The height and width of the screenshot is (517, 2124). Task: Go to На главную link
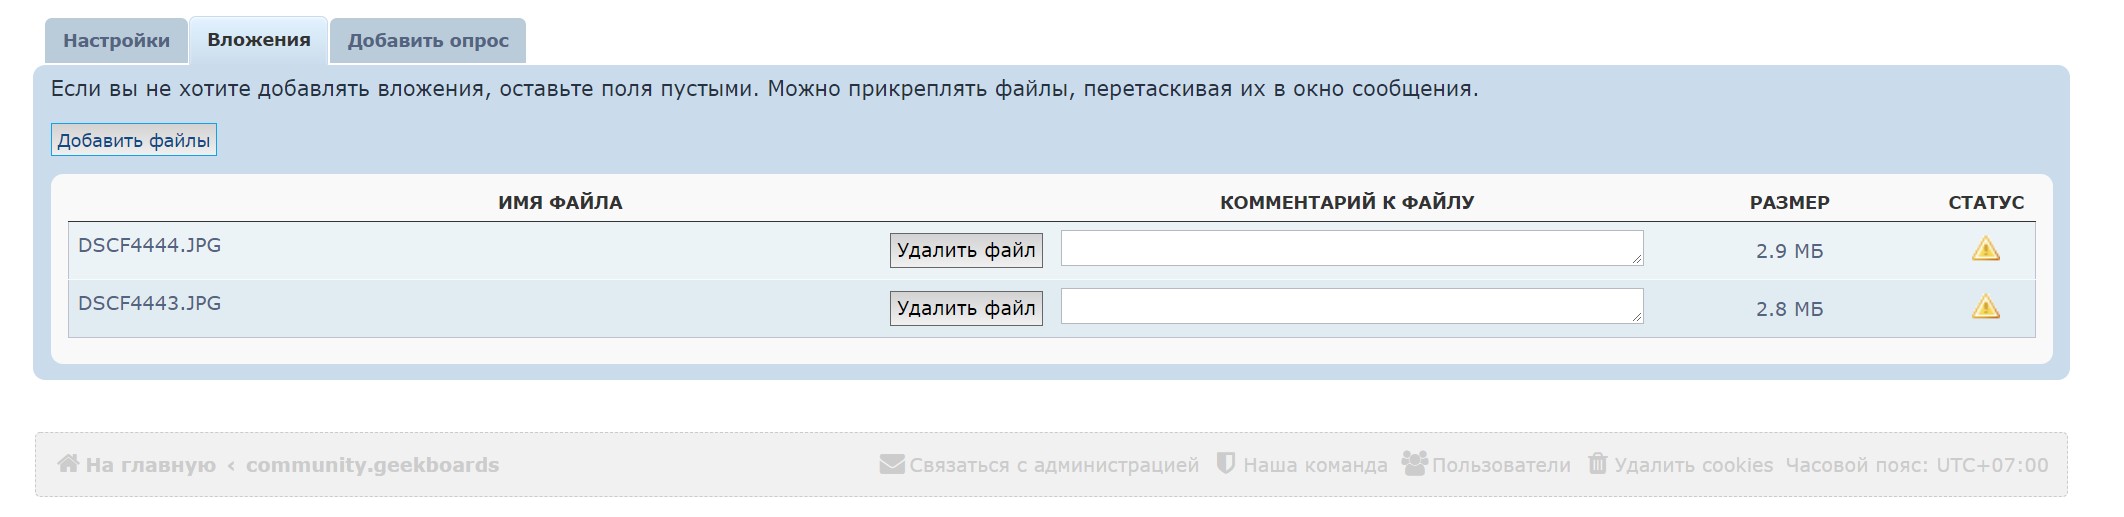point(150,465)
